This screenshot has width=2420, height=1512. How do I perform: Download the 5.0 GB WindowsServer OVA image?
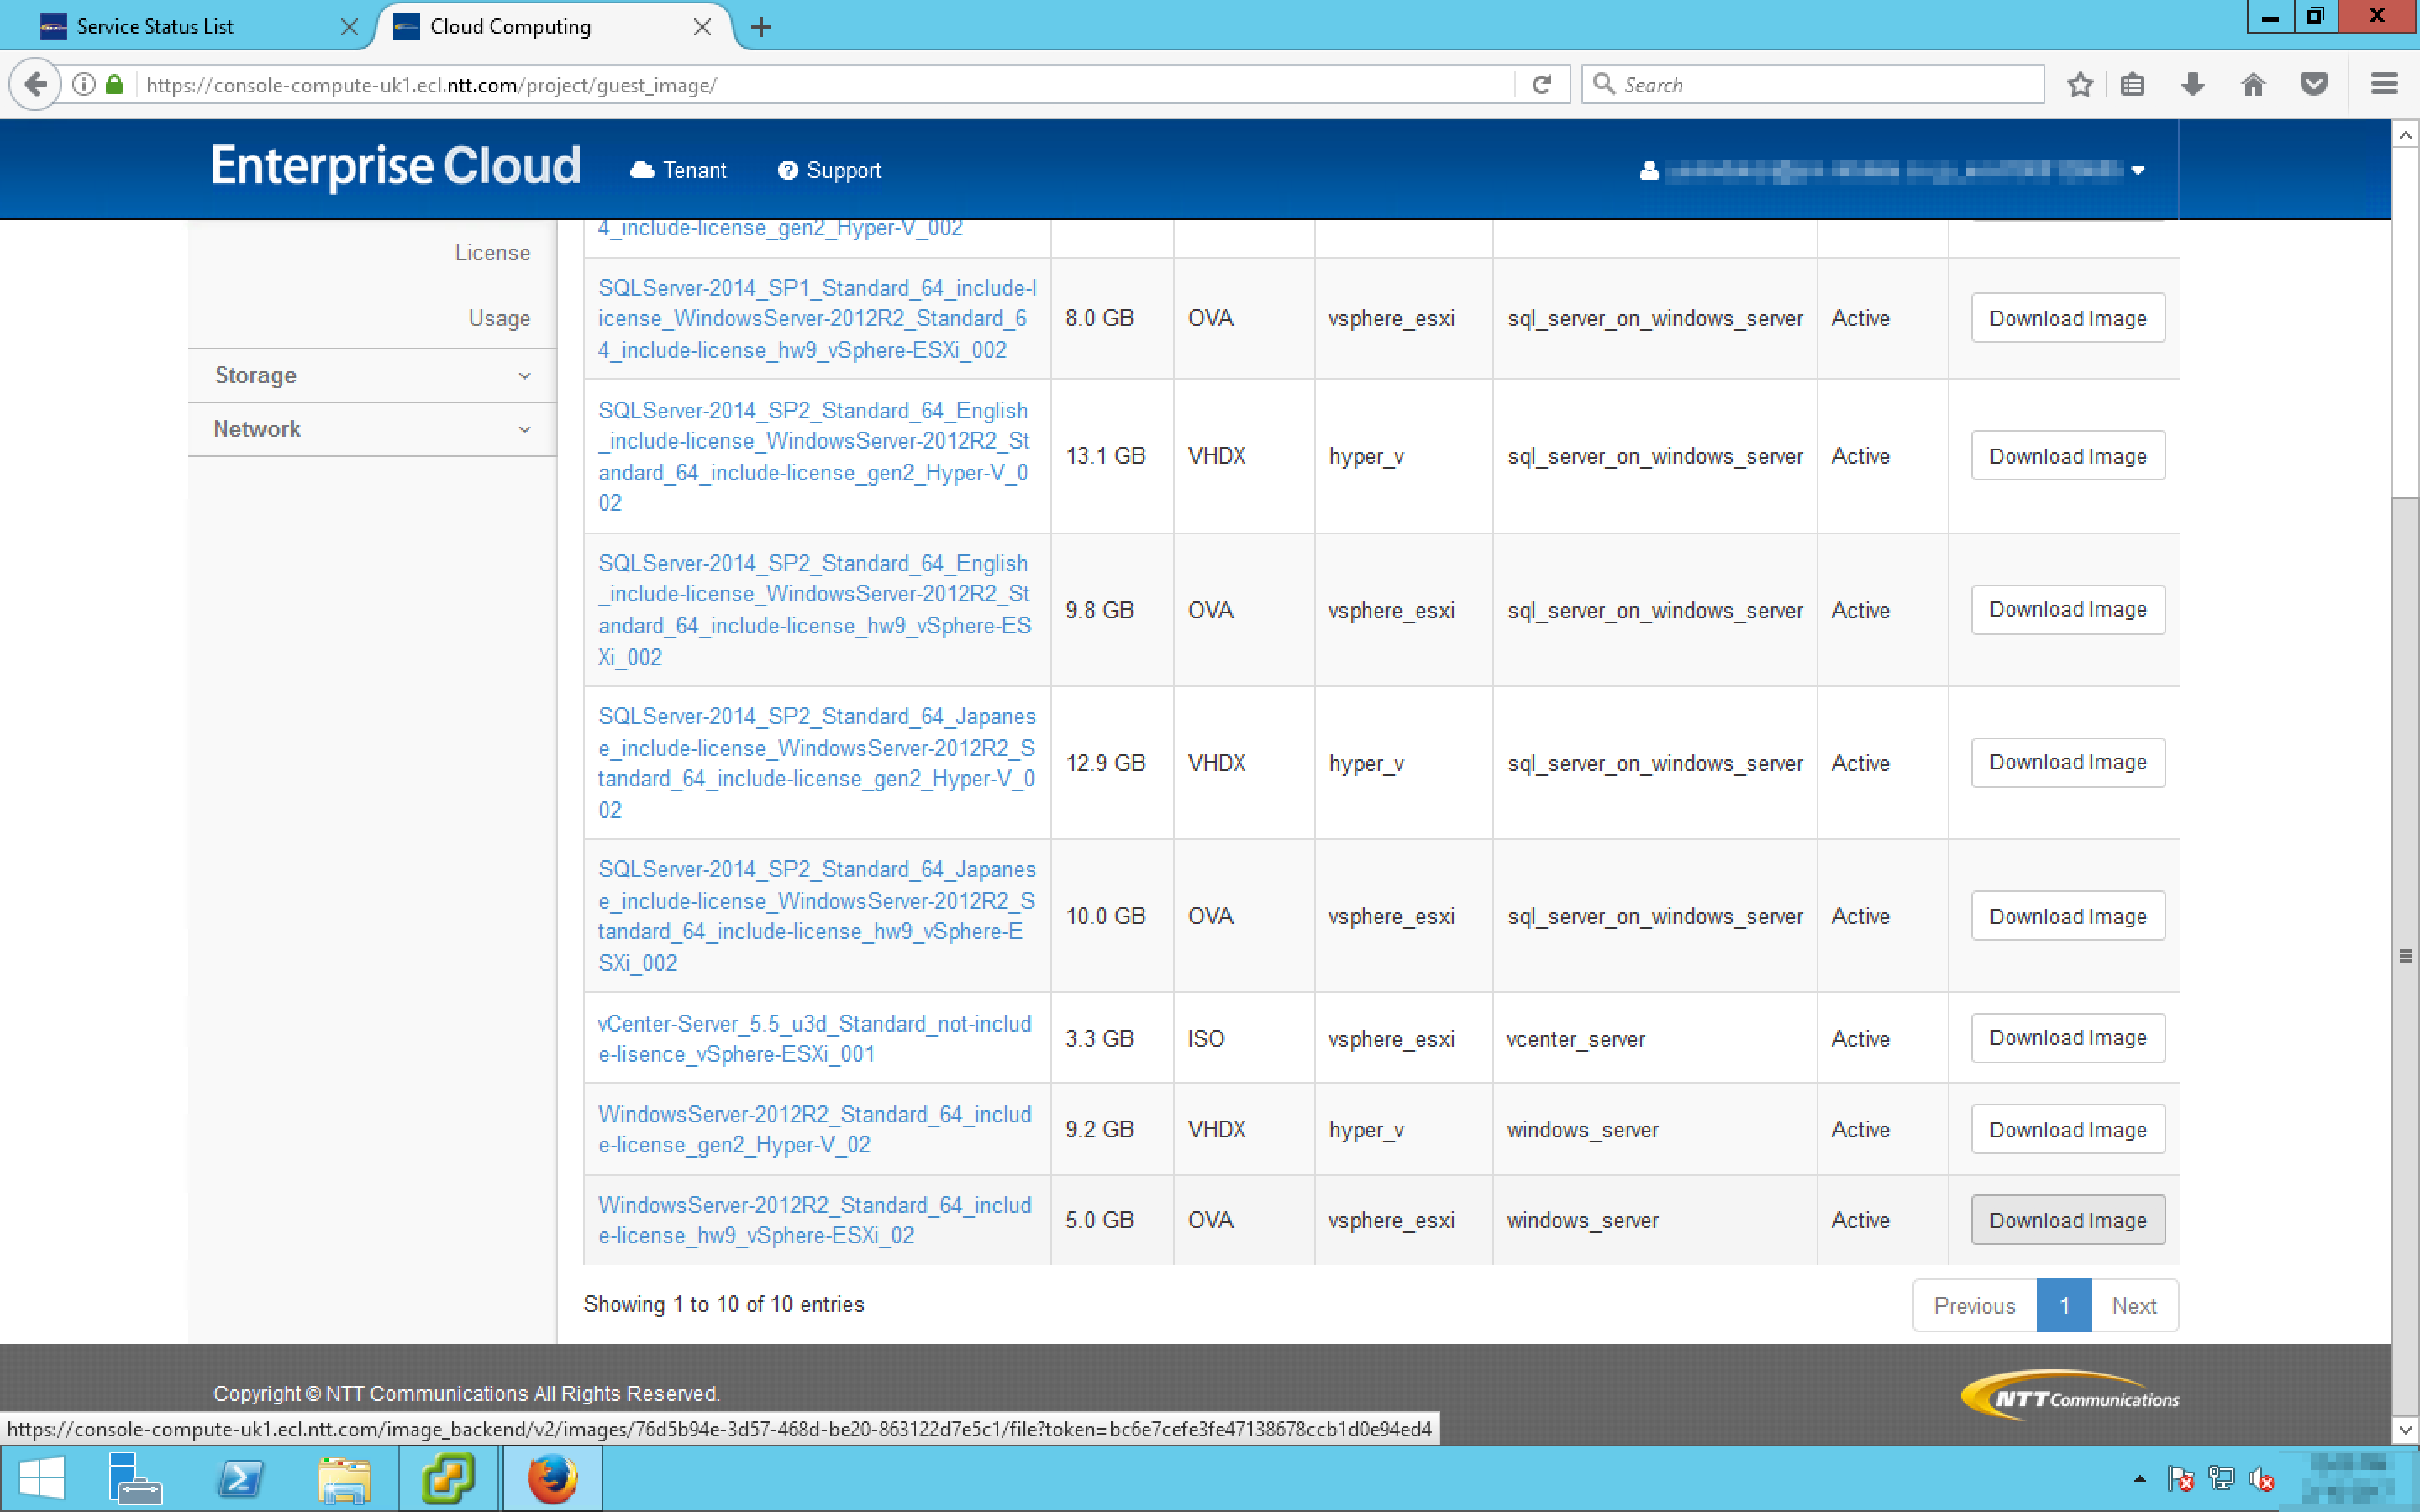pyautogui.click(x=2067, y=1220)
